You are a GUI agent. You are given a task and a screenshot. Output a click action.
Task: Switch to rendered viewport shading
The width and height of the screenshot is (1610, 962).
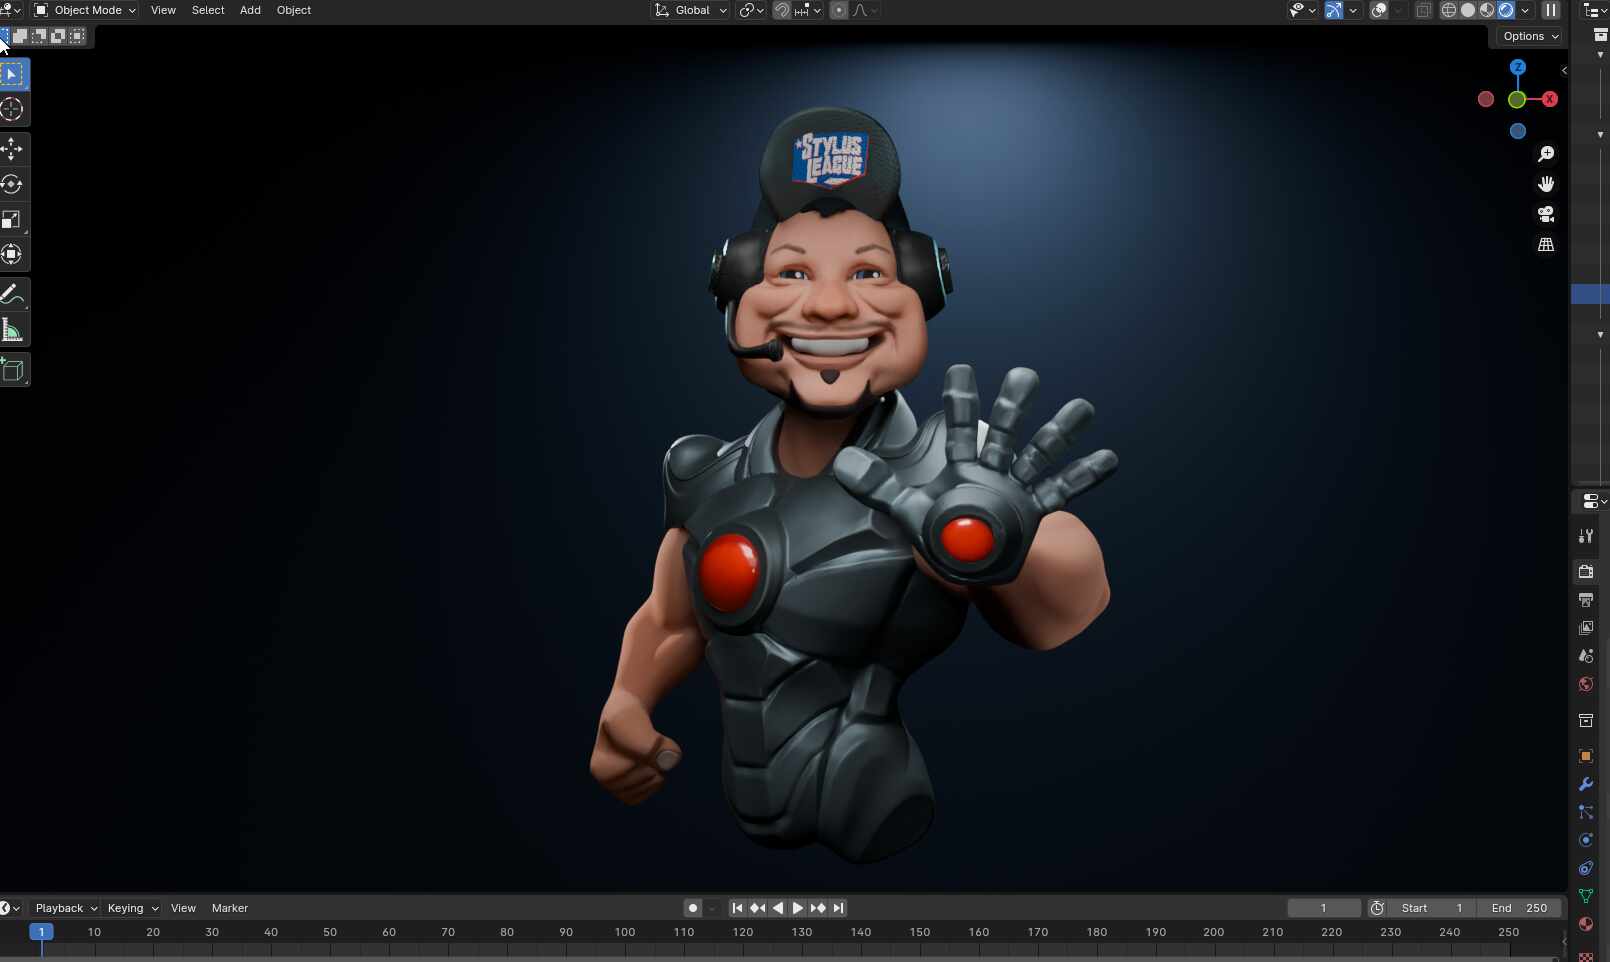(x=1506, y=10)
